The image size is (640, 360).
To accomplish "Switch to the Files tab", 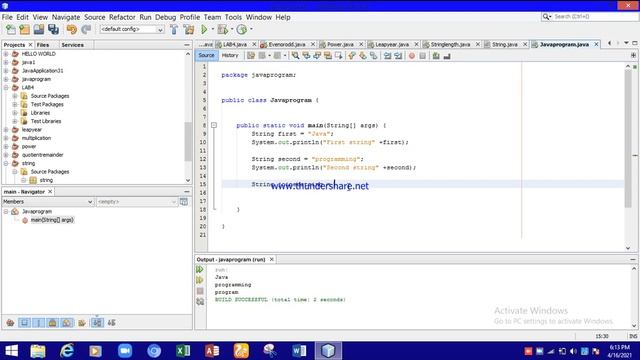I will pyautogui.click(x=43, y=45).
